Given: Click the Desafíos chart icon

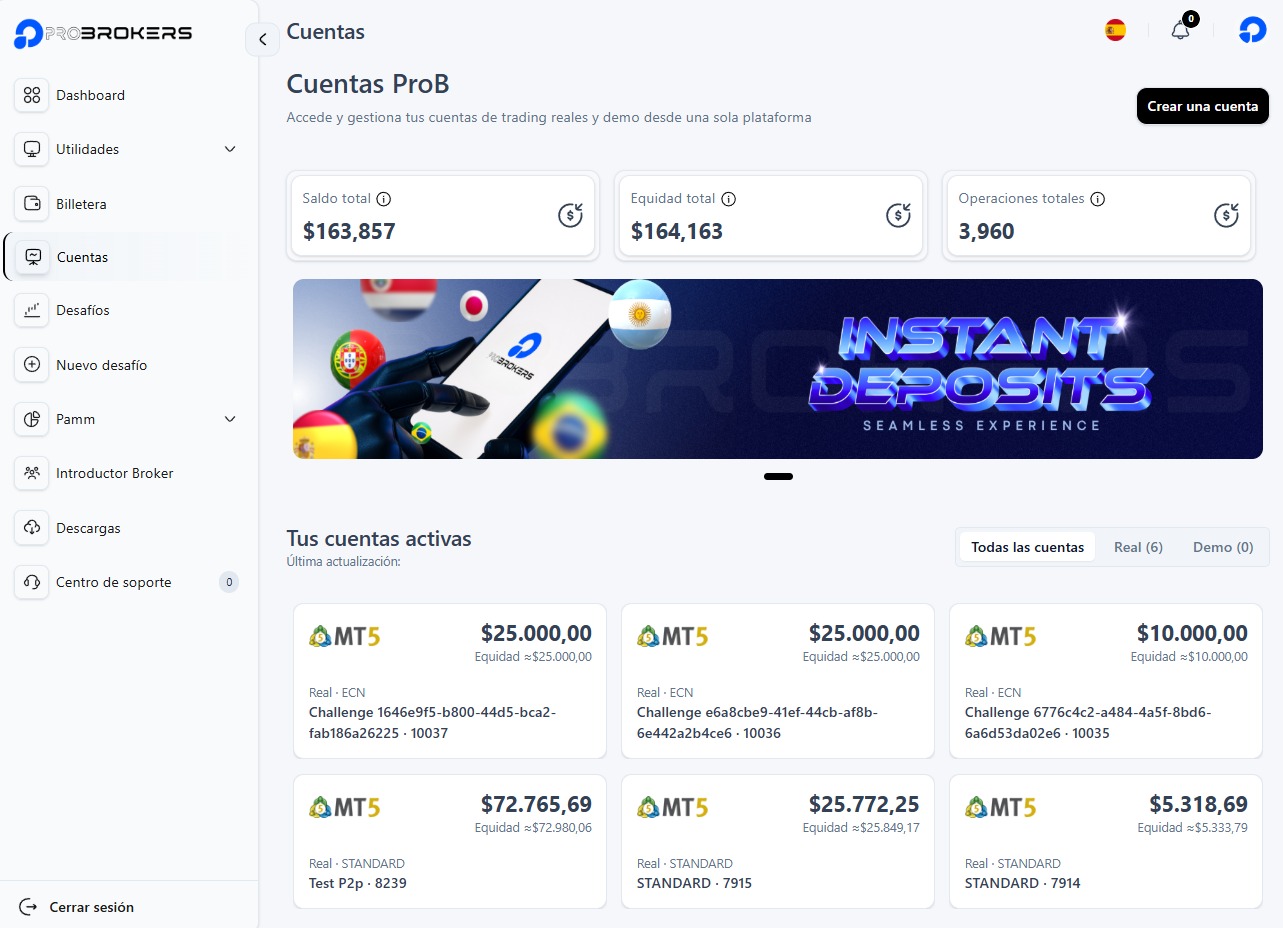Looking at the screenshot, I should (x=32, y=310).
